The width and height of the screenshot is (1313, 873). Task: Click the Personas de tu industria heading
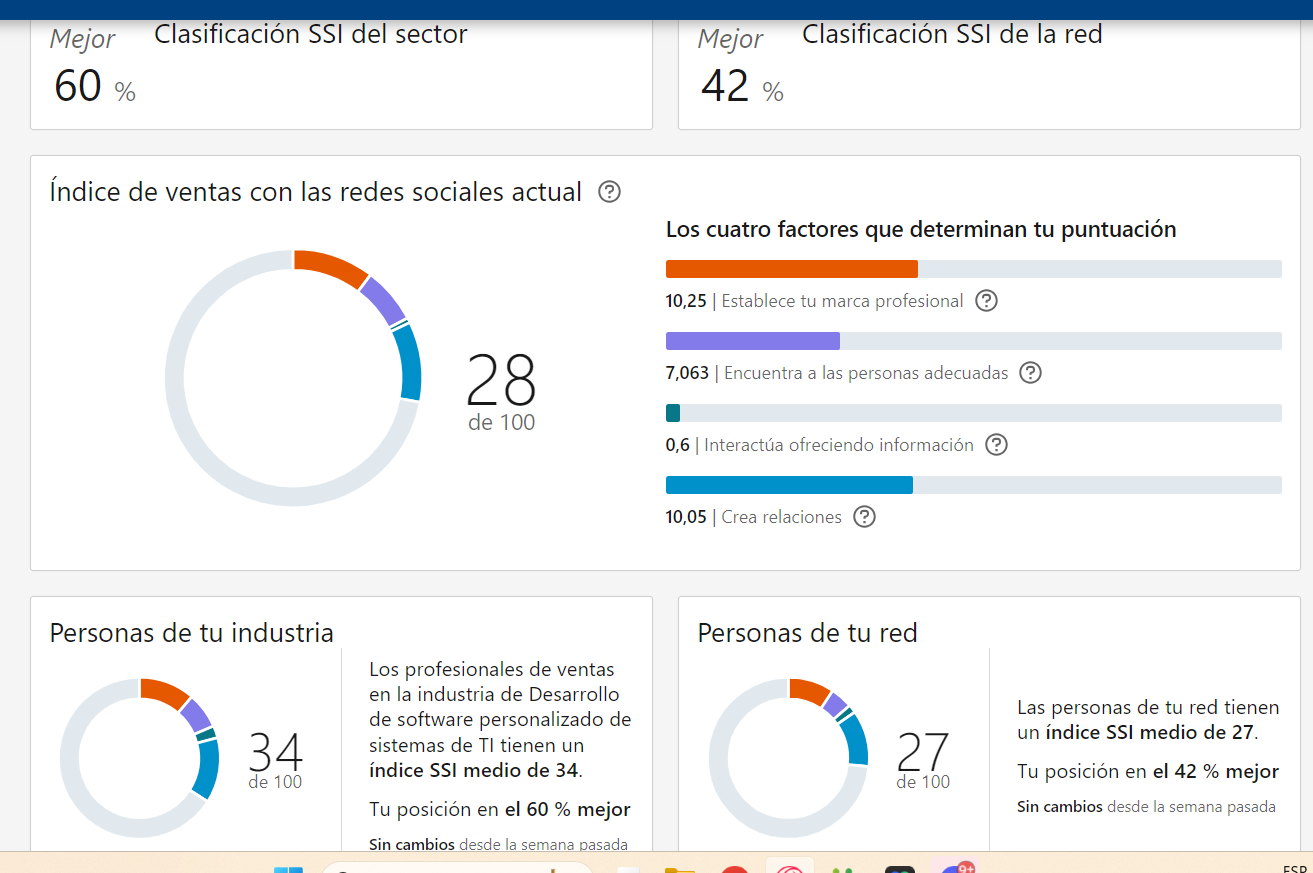[x=192, y=633]
